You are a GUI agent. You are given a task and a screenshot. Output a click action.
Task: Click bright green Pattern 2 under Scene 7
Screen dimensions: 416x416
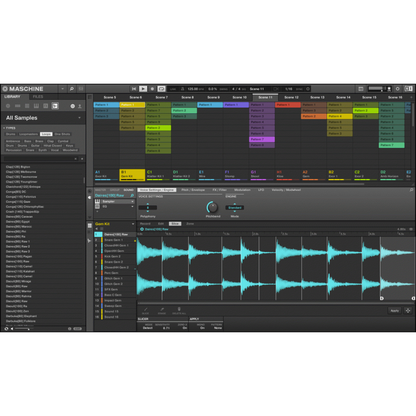pos(158,128)
